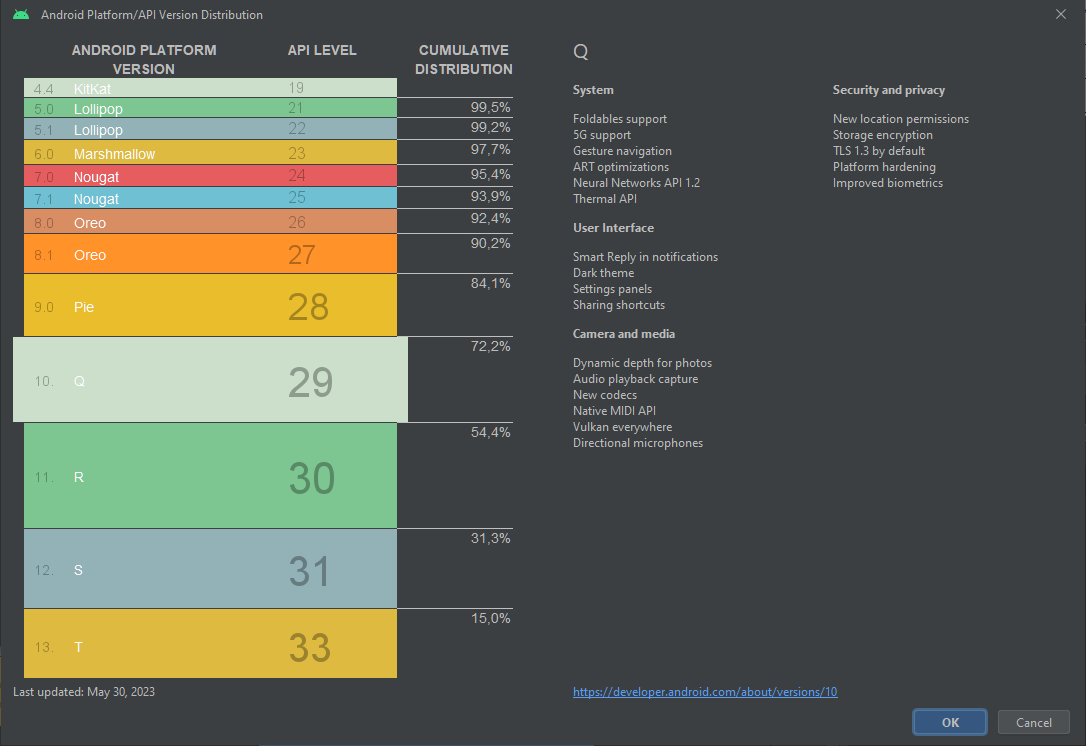Select the Android 13 T API 33 bar

210,645
